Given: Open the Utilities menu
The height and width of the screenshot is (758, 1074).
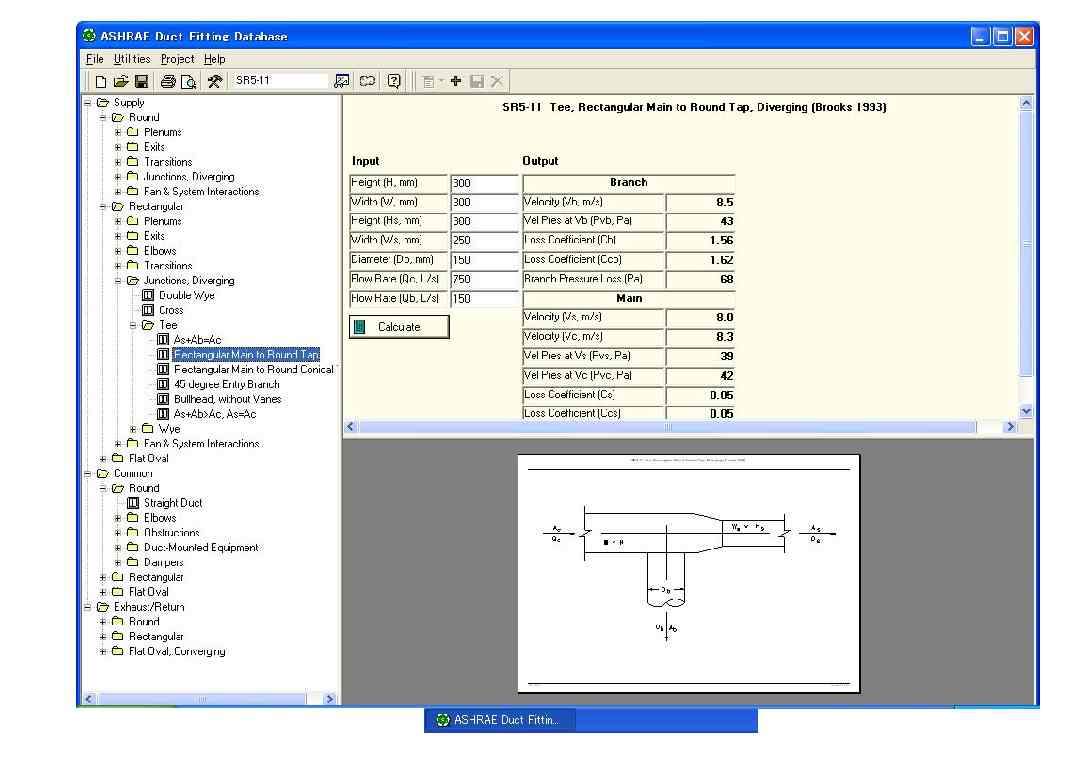Looking at the screenshot, I should click(x=132, y=59).
